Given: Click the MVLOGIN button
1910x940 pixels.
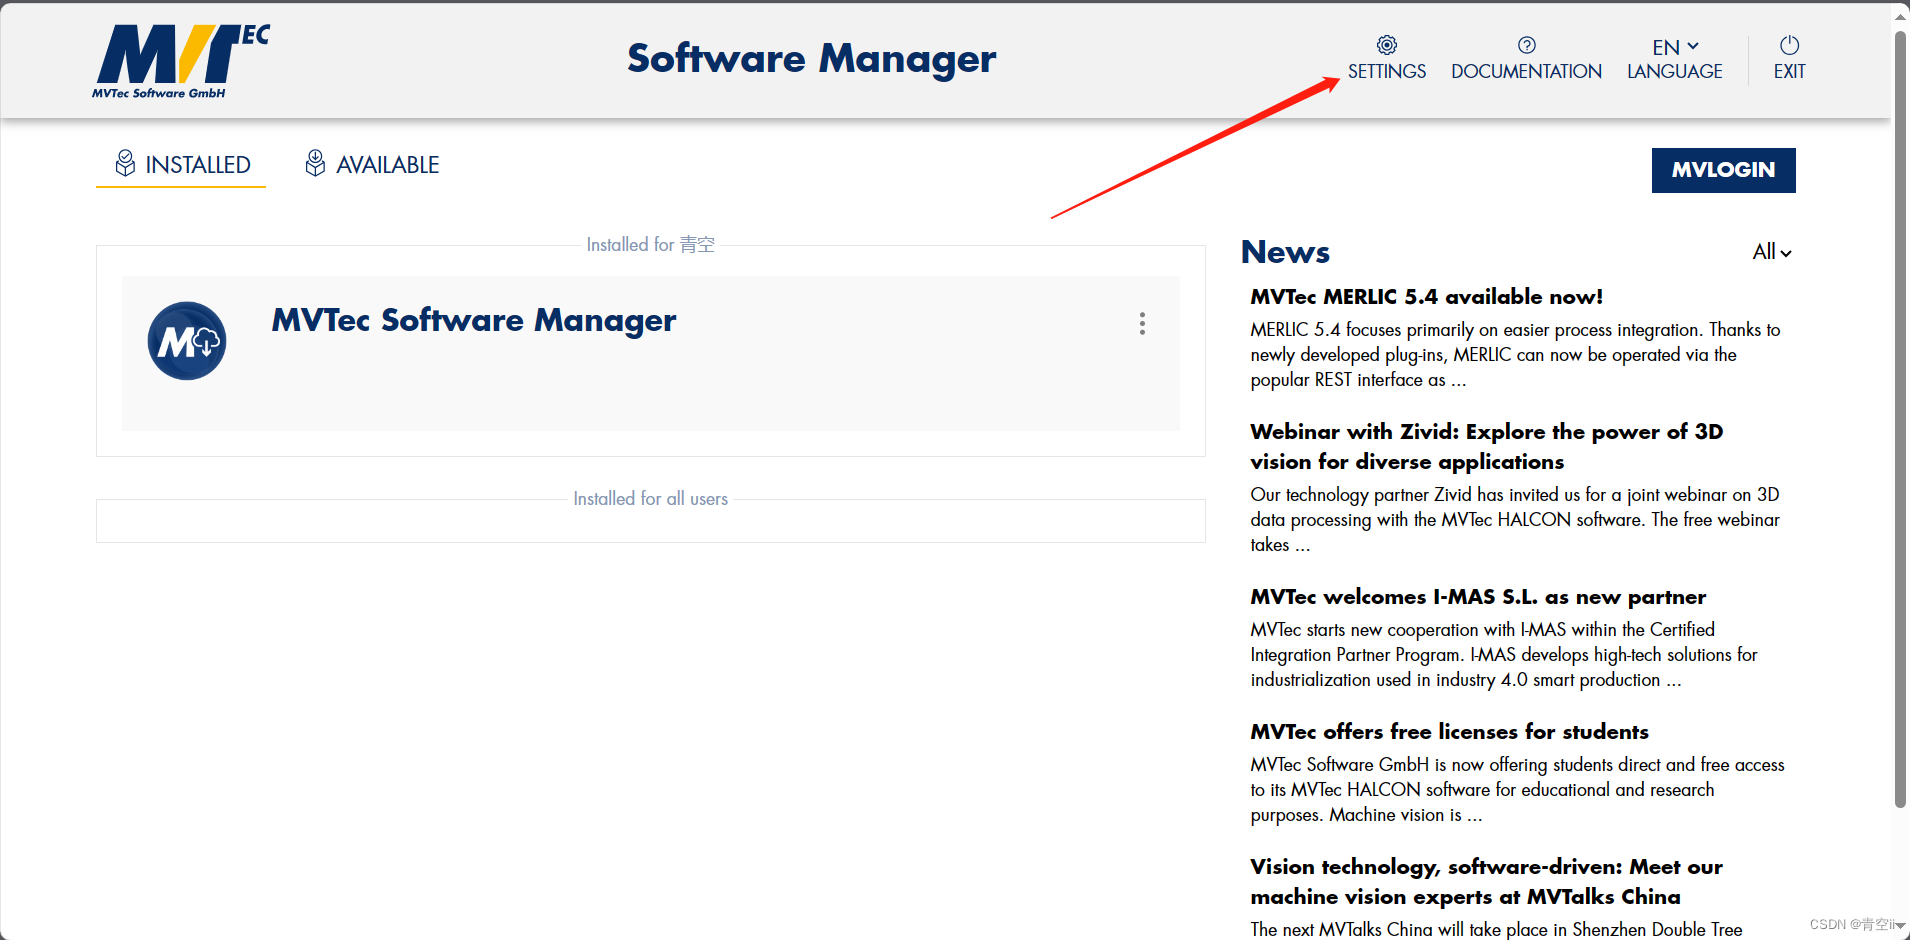Looking at the screenshot, I should (1723, 170).
